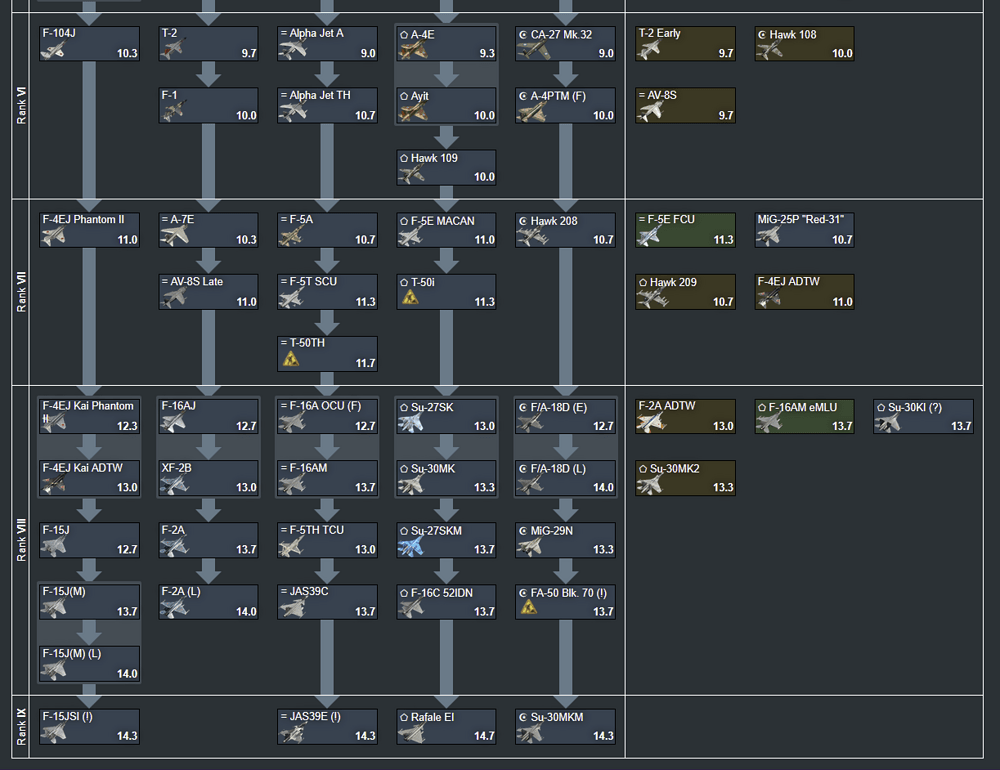The width and height of the screenshot is (1000, 770).
Task: Select the Rank VIII row label
Action: pyautogui.click(x=20, y=540)
